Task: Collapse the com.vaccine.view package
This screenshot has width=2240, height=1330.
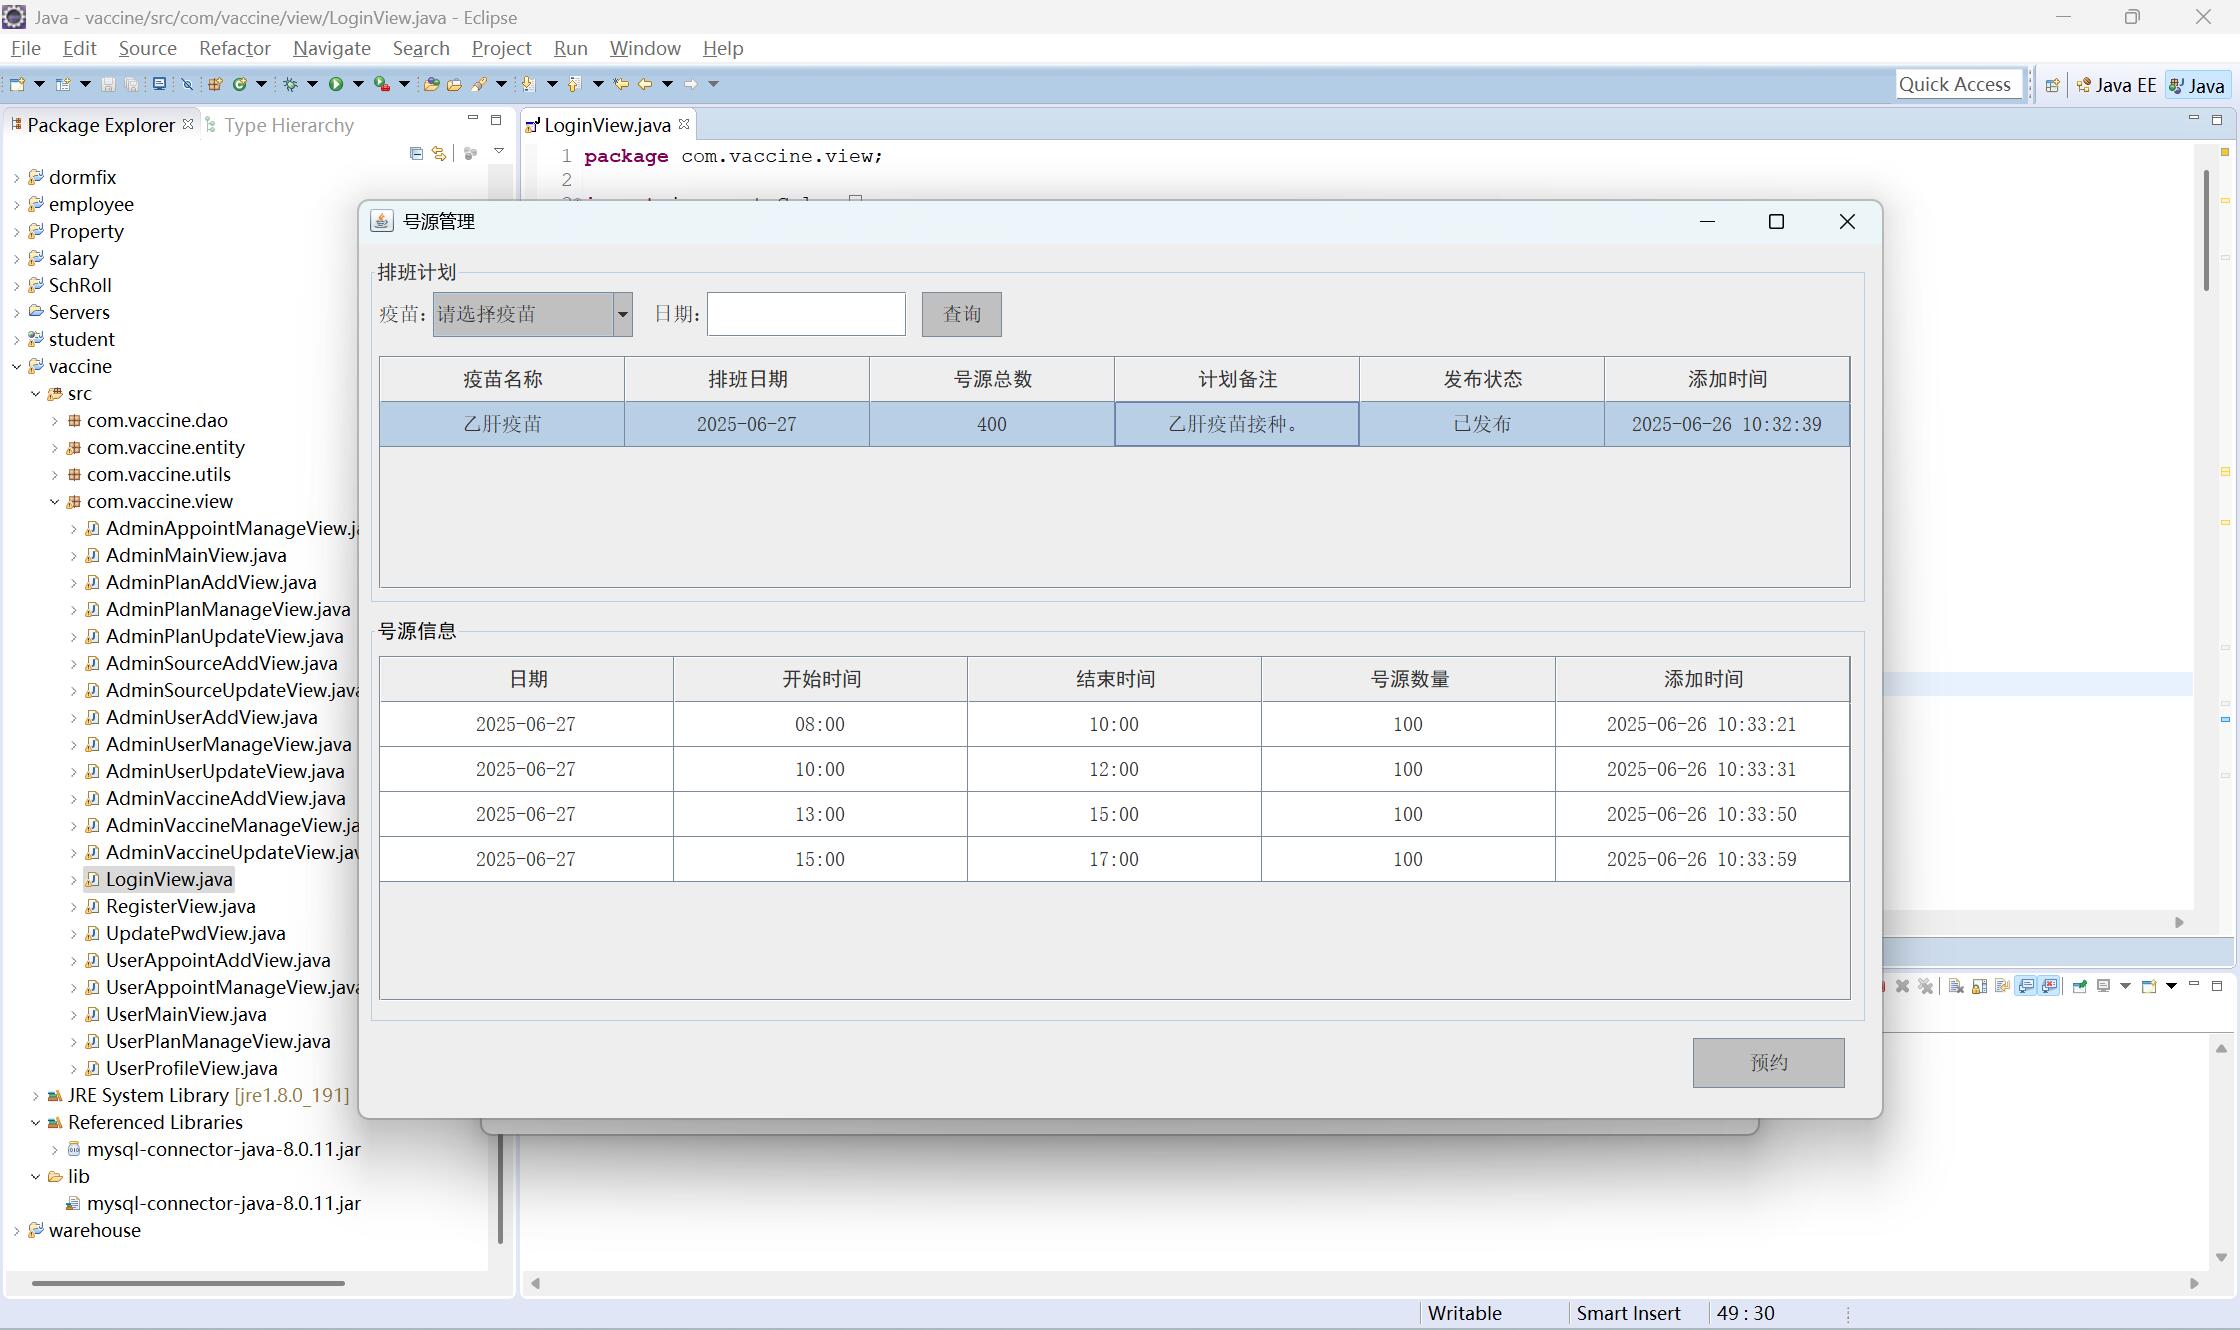Action: tap(54, 501)
